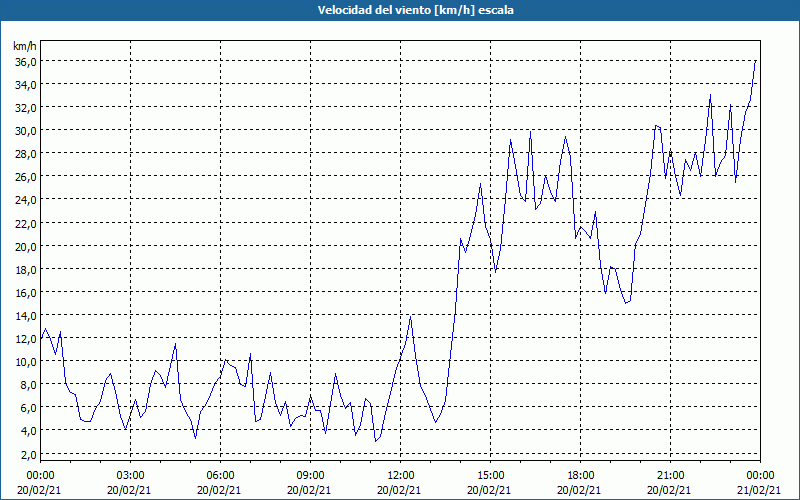Click the 12:00 time label on the X axis

[x=401, y=476]
